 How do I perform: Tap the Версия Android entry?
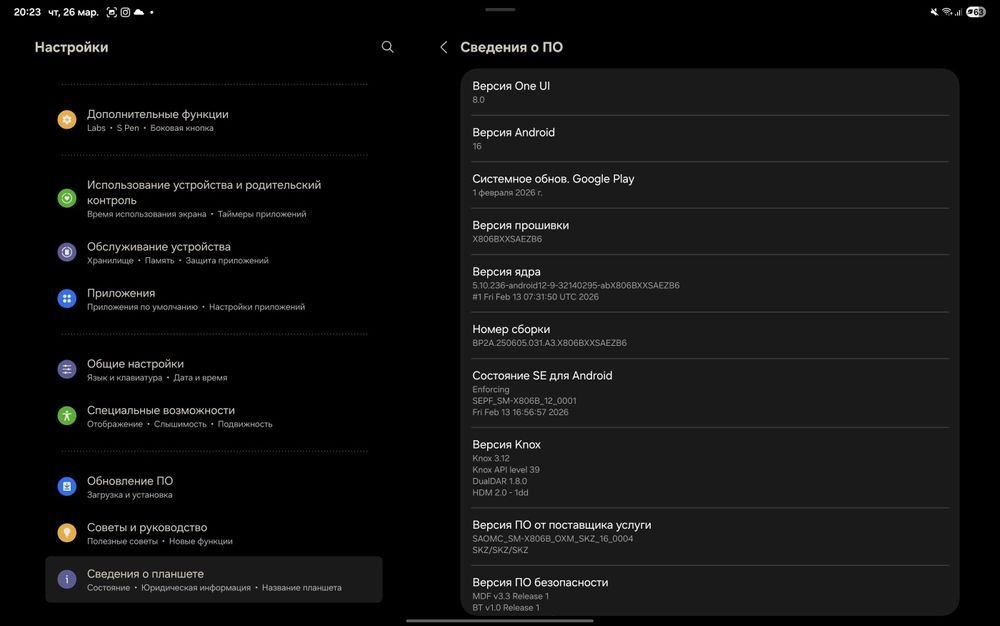pos(710,138)
